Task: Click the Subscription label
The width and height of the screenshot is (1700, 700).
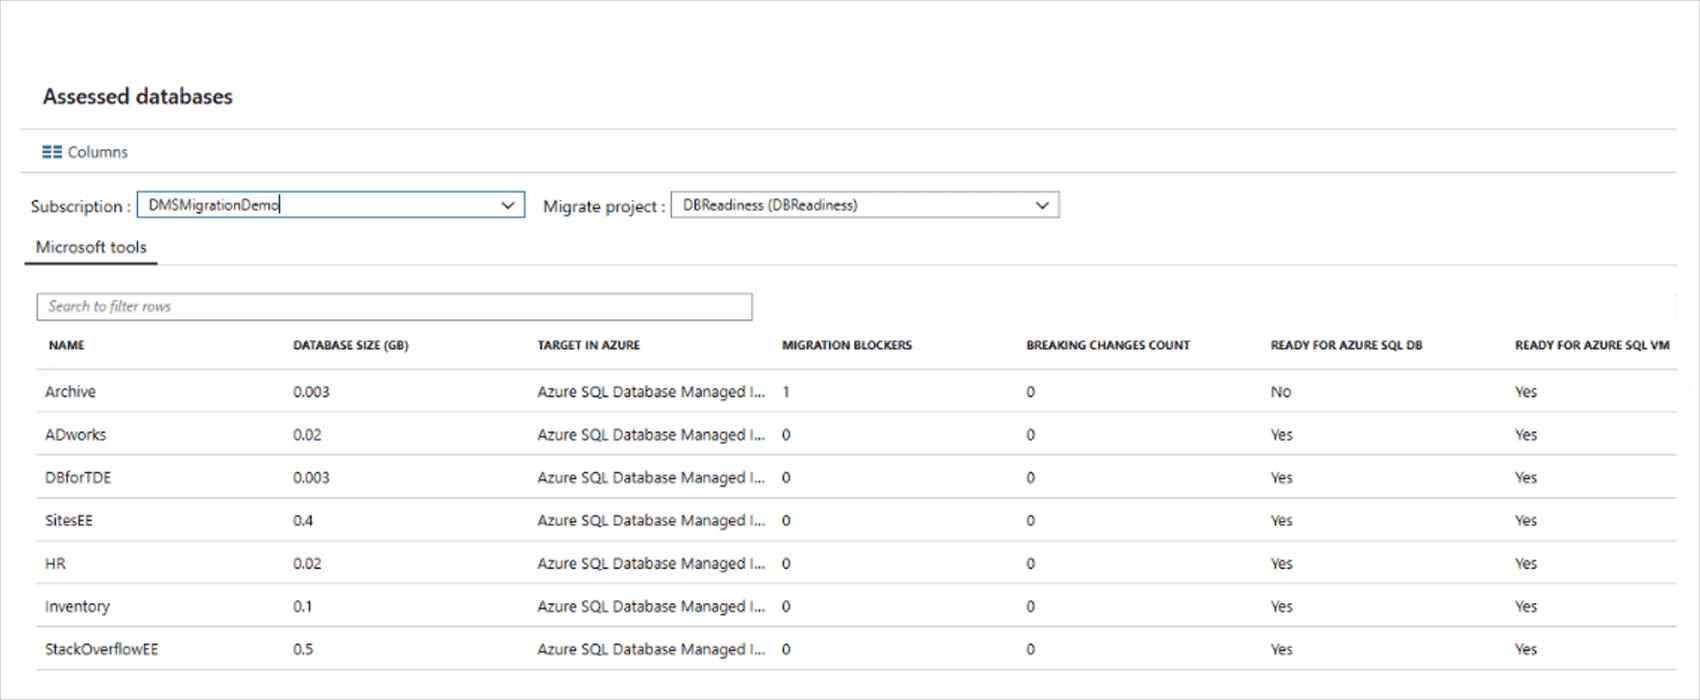Action: pyautogui.click(x=80, y=206)
